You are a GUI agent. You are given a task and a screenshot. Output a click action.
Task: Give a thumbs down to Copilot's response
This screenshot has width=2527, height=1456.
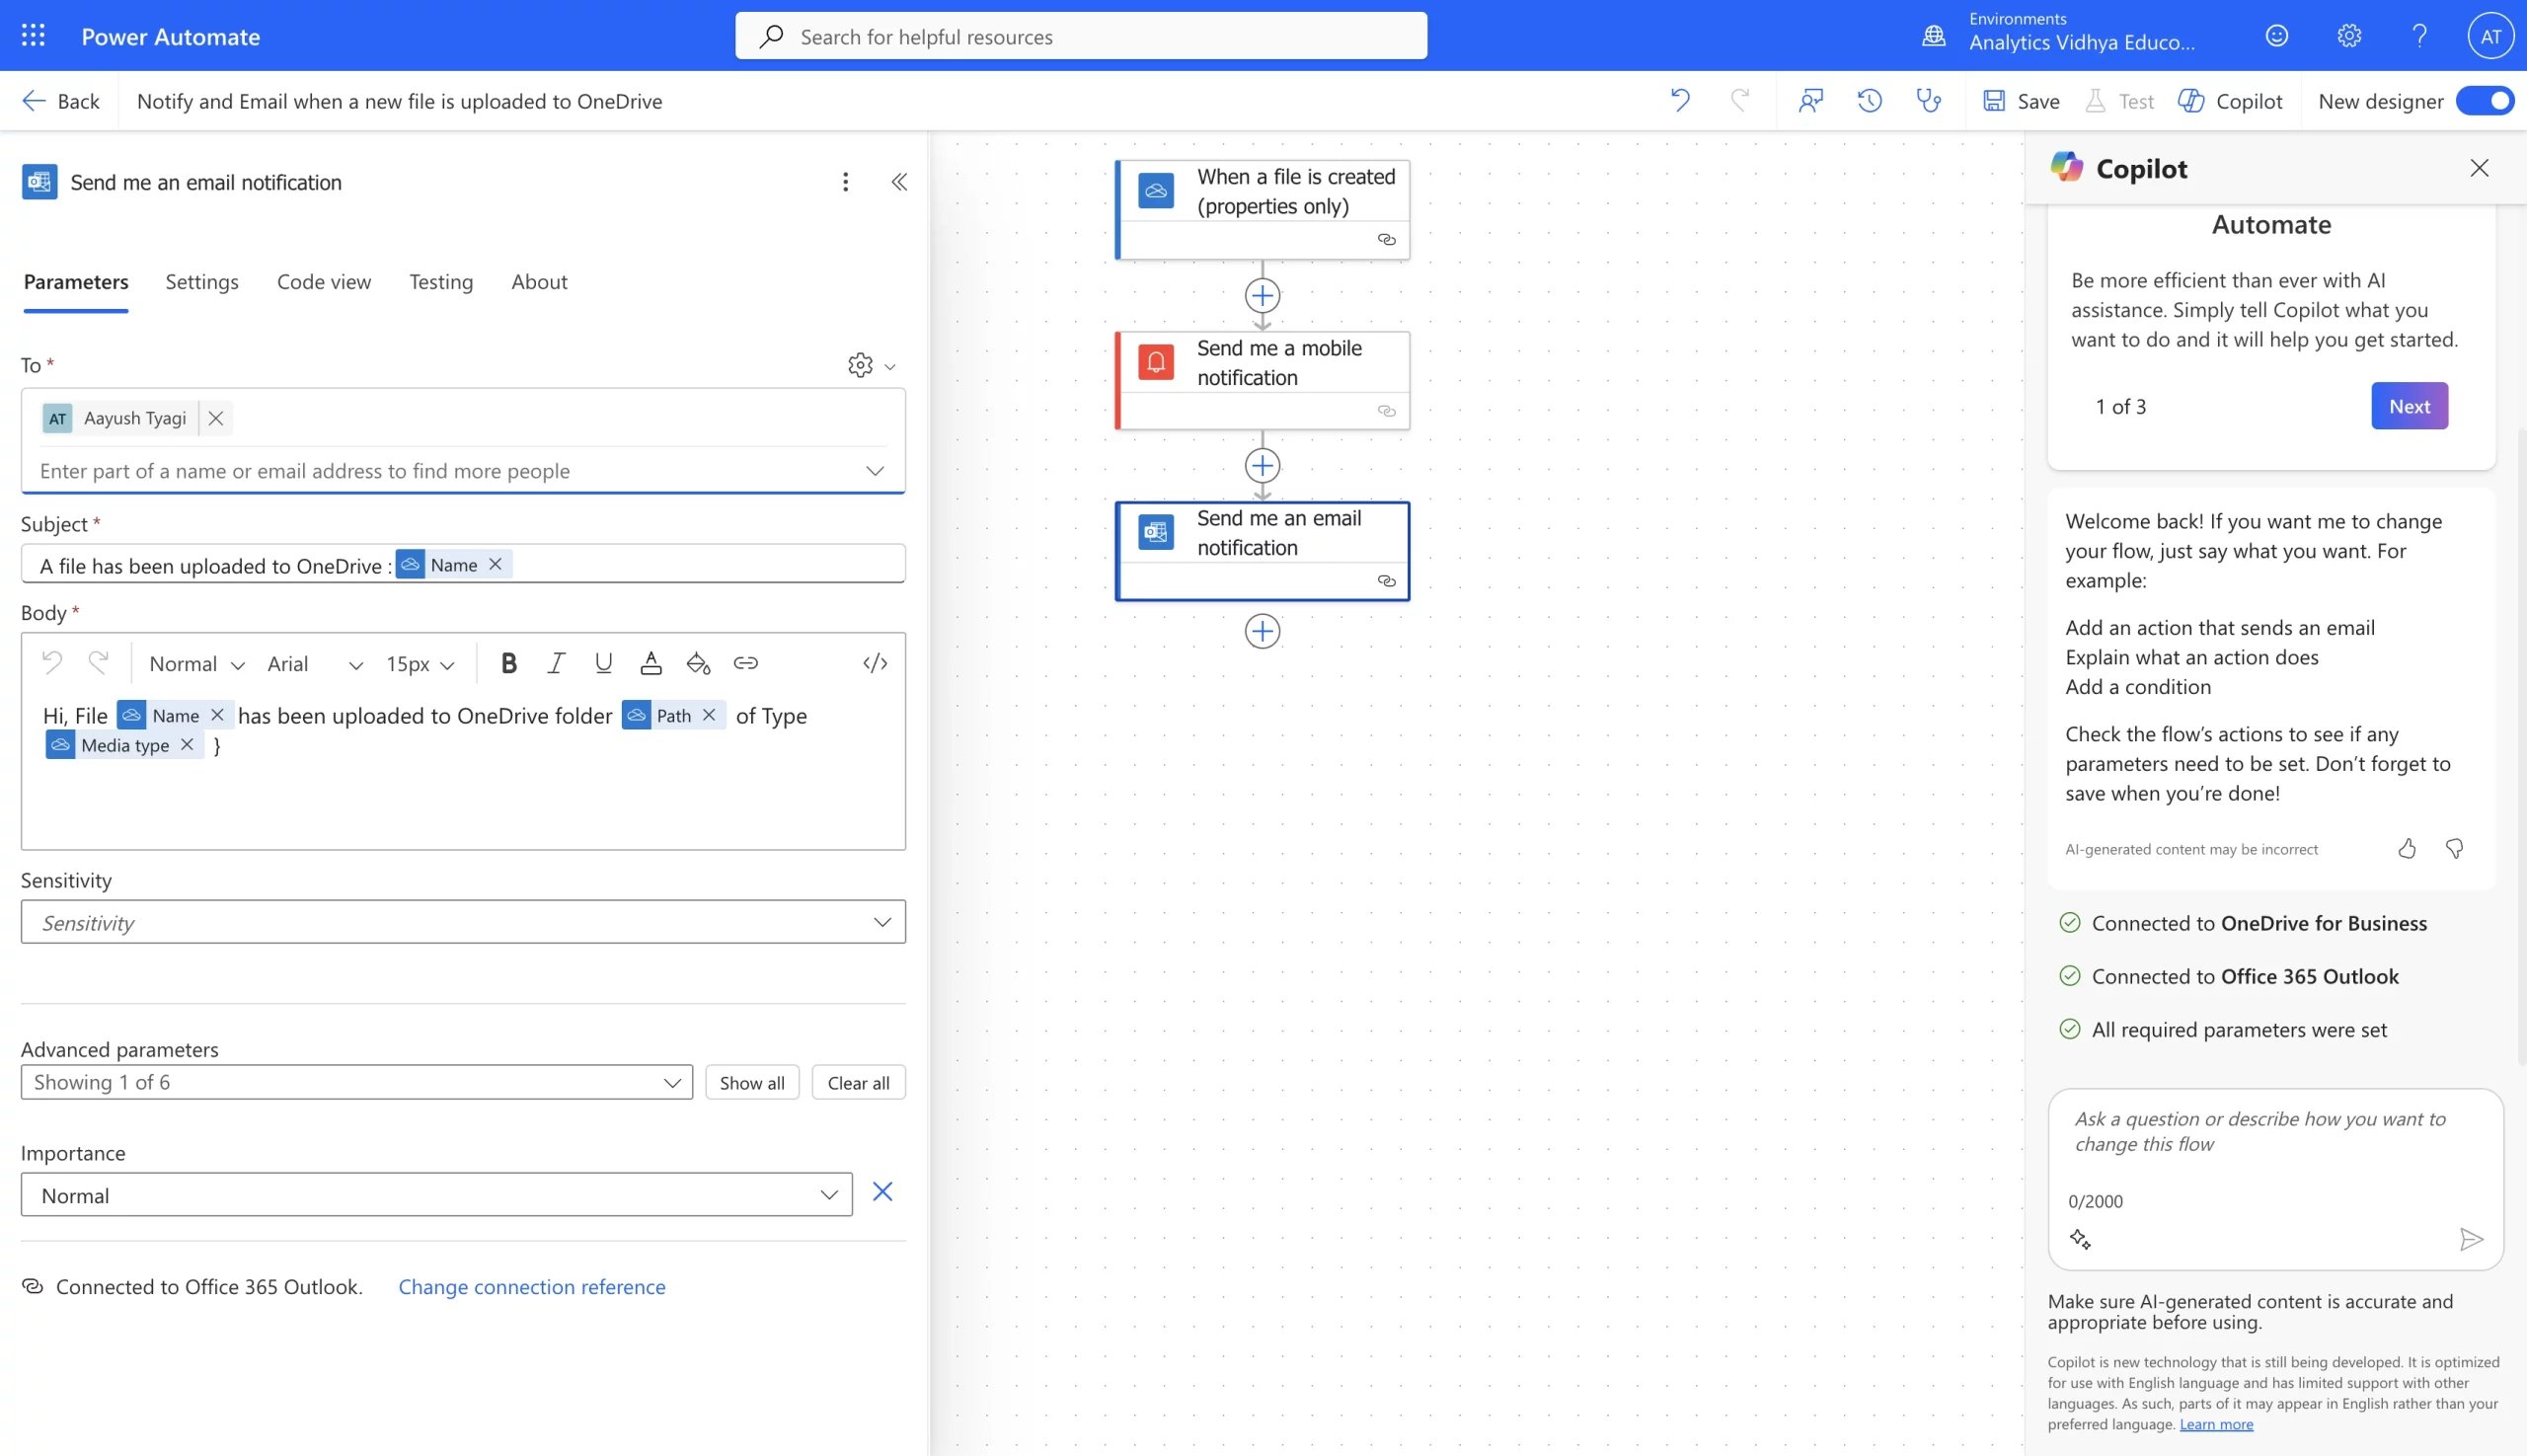click(x=2454, y=848)
